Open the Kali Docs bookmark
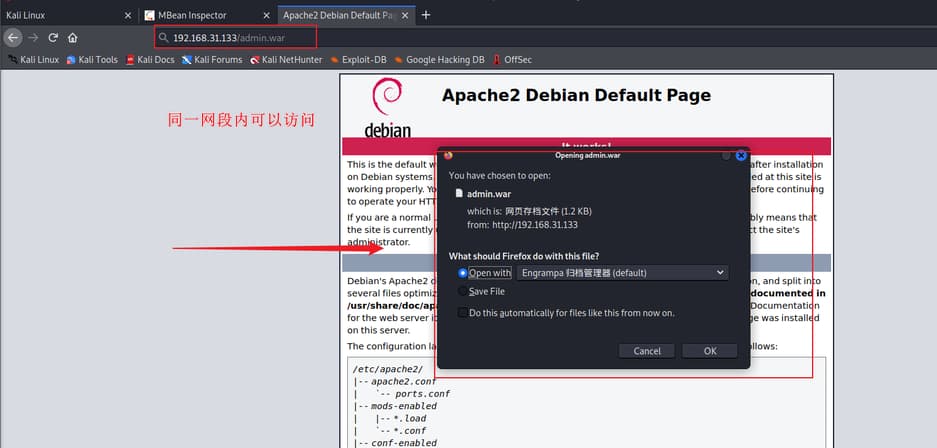 [x=150, y=60]
